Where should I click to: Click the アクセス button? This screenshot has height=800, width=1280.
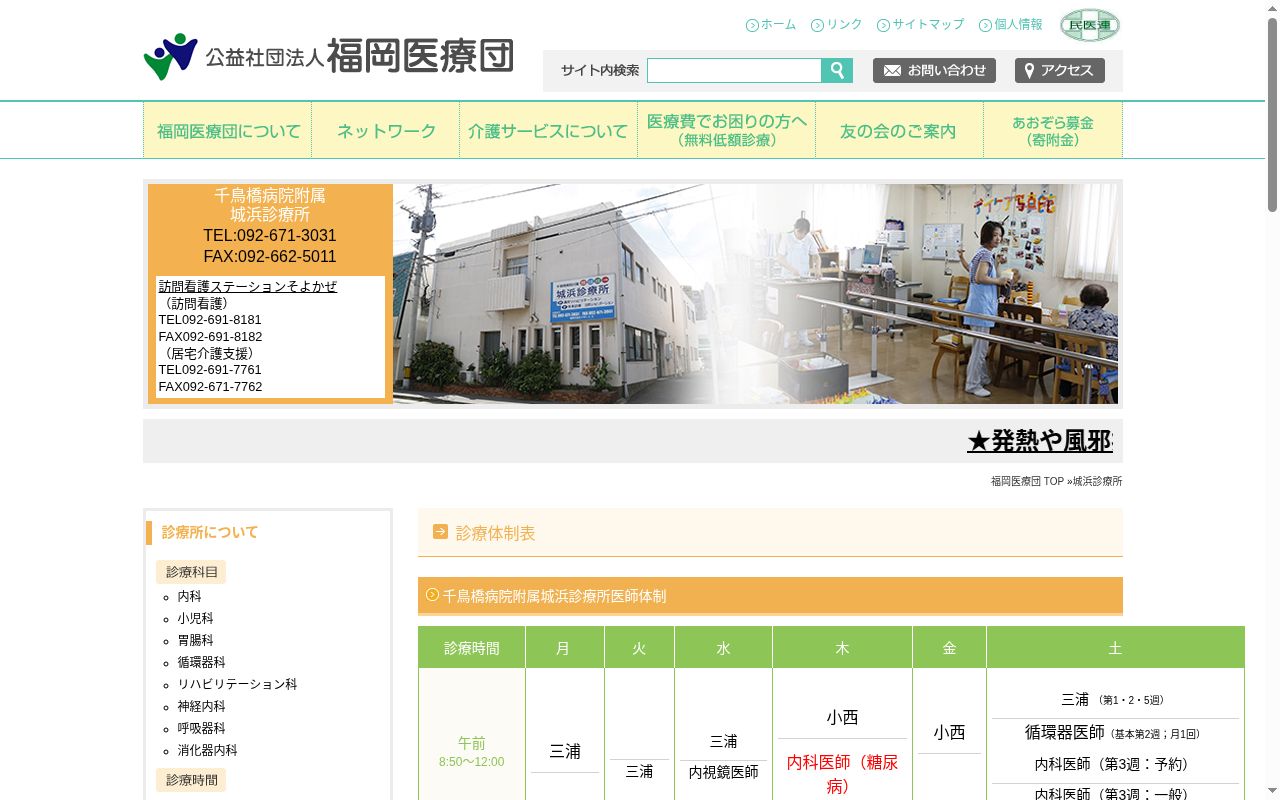[1060, 70]
